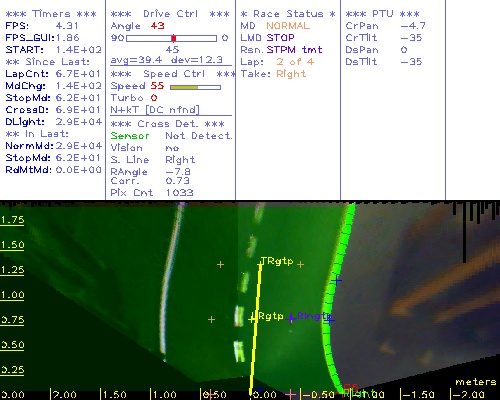Click the yellow Rgtp marker cross
This screenshot has width=500, height=400.
click(252, 319)
